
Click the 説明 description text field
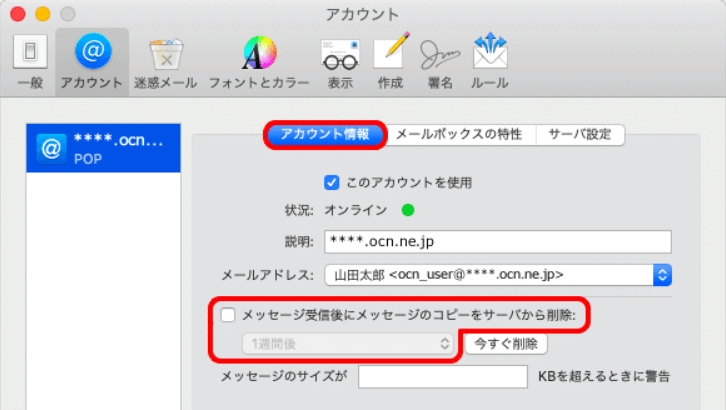tap(498, 242)
